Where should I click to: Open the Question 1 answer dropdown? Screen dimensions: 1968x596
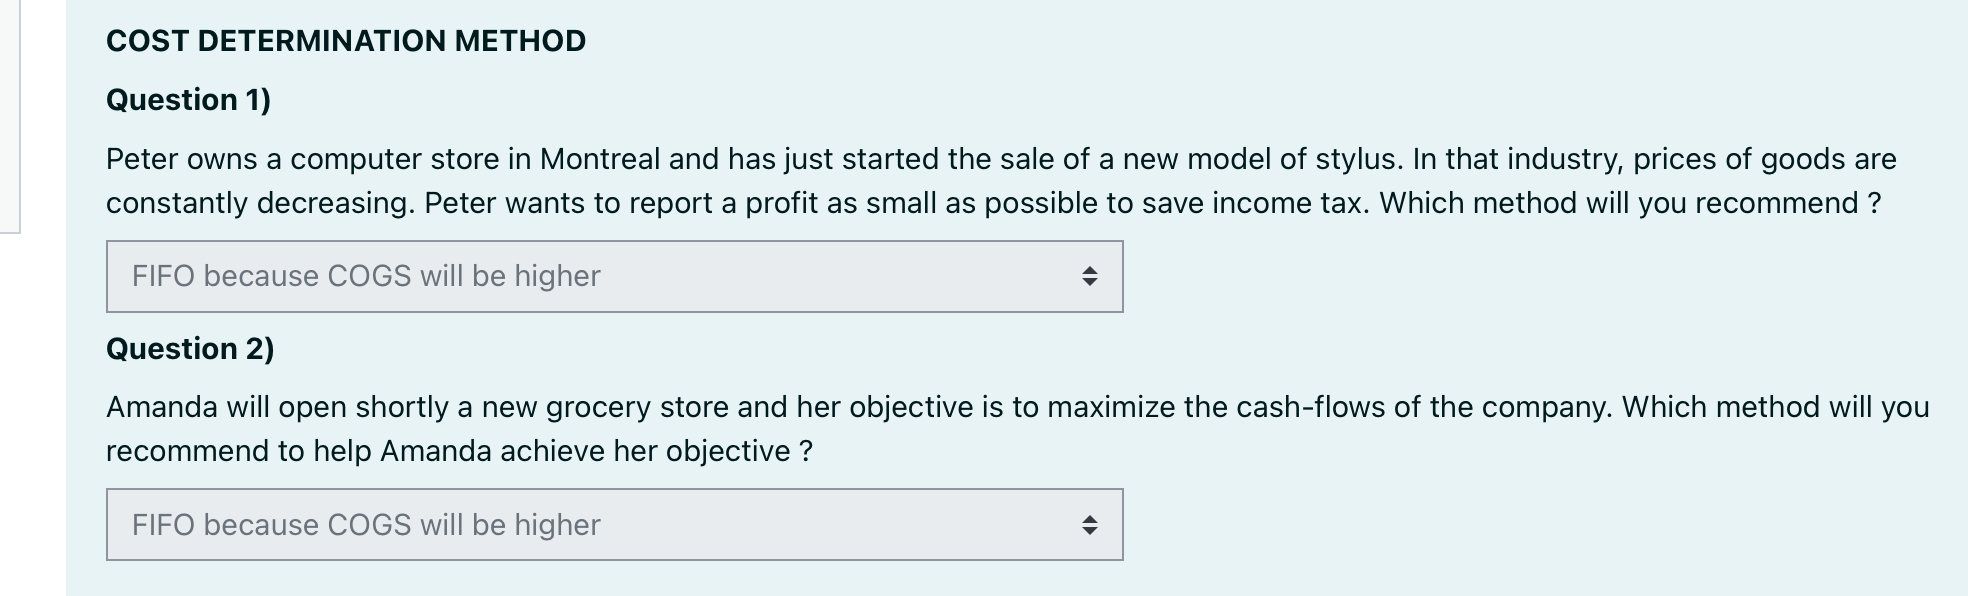[x=614, y=276]
